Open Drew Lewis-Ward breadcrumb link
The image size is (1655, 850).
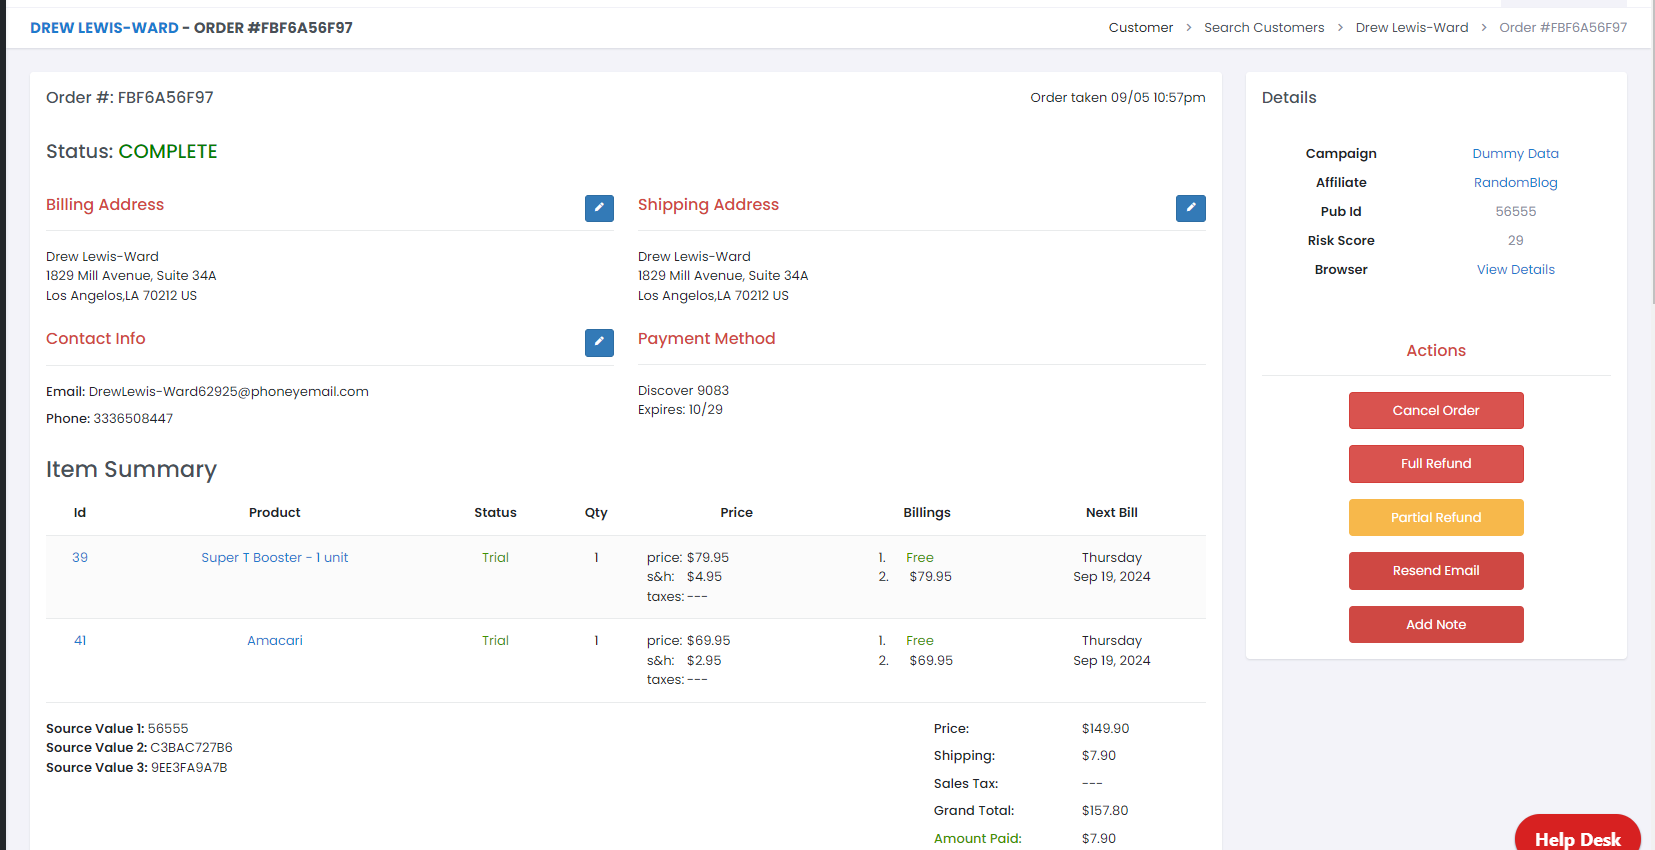[1411, 28]
